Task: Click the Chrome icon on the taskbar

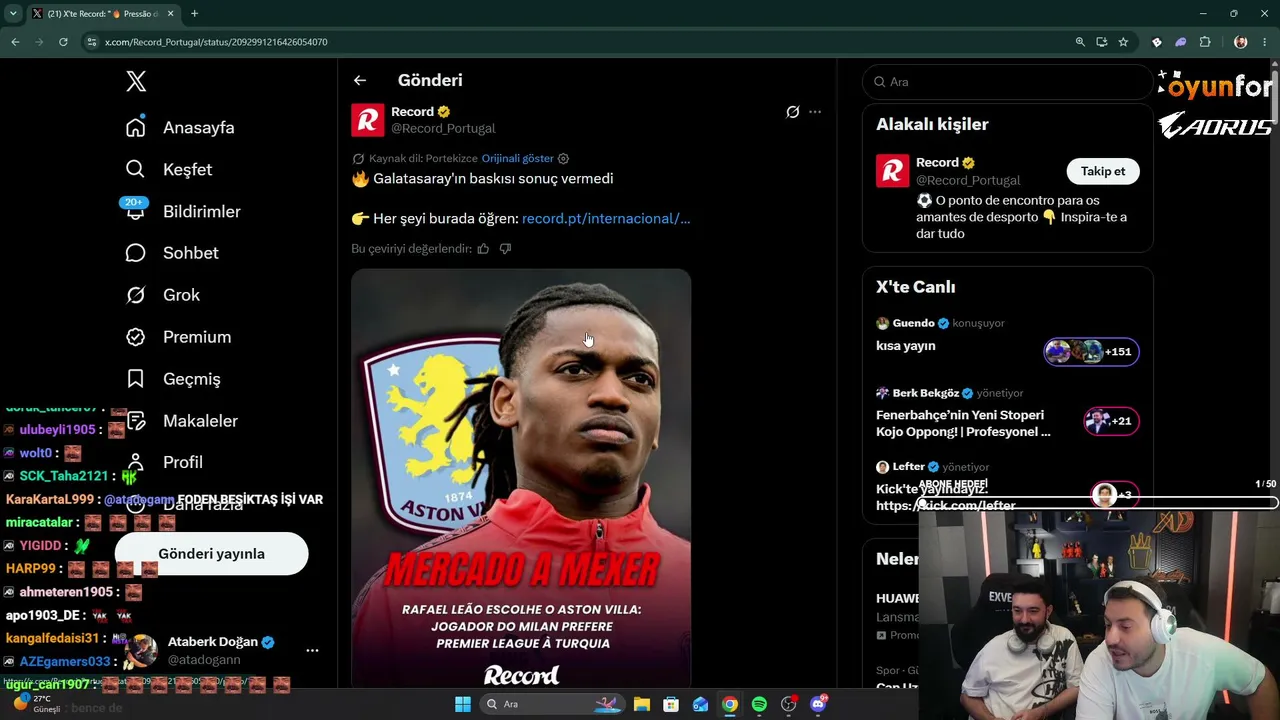Action: [x=730, y=704]
